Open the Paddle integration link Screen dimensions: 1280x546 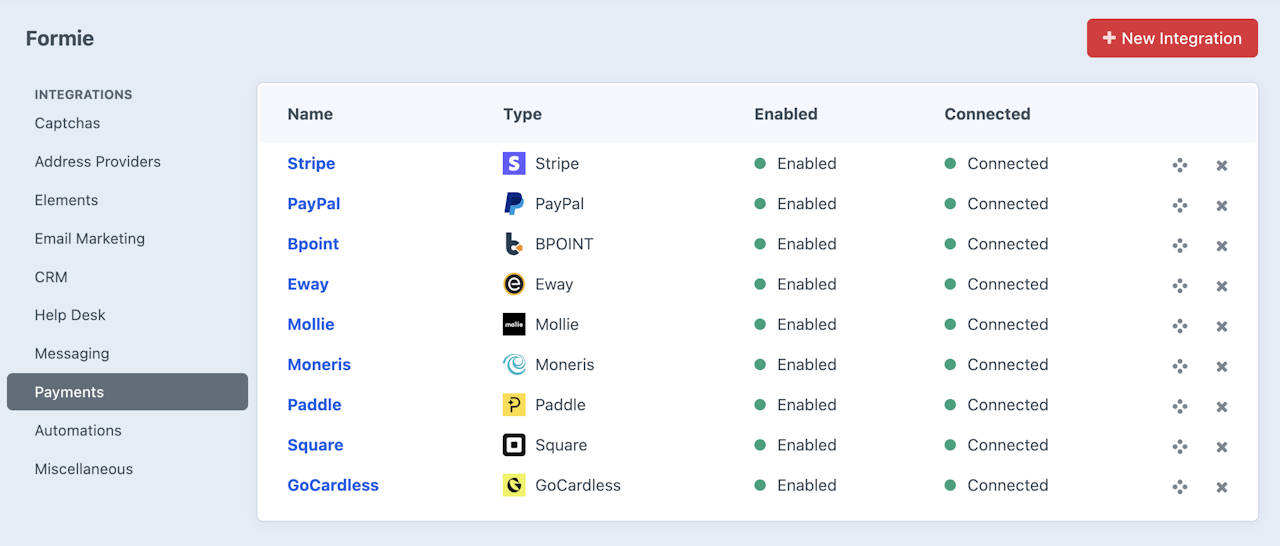point(314,405)
